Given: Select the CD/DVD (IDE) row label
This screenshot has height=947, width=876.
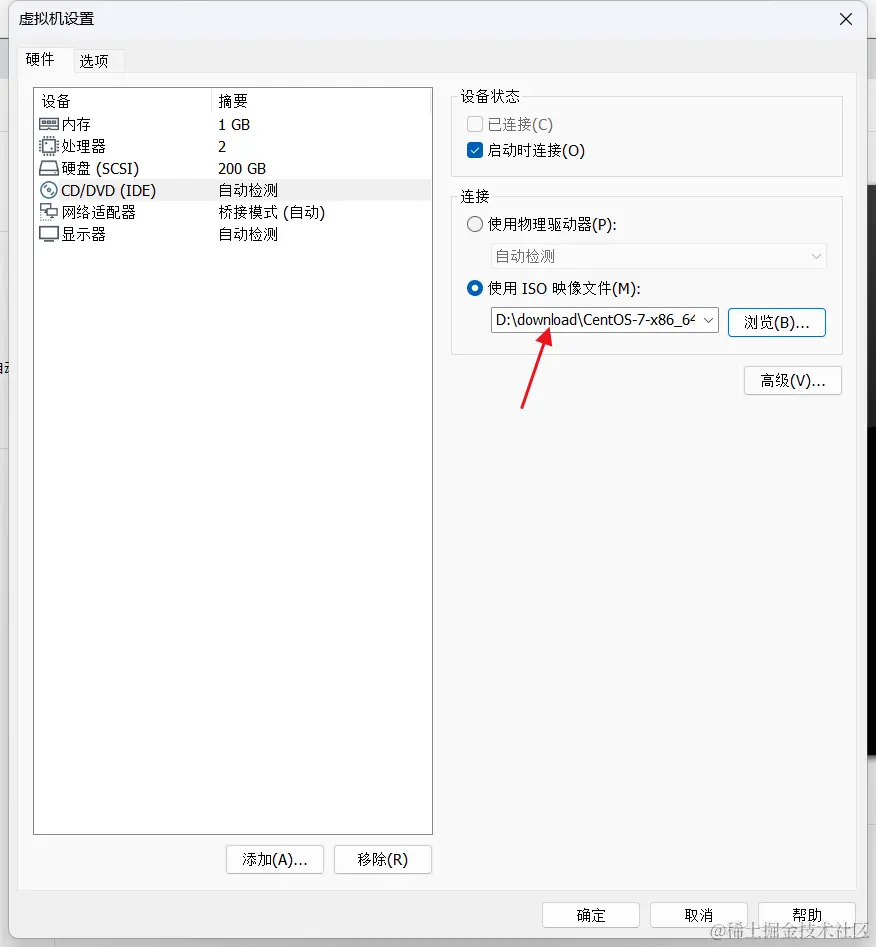Looking at the screenshot, I should click(x=109, y=190).
